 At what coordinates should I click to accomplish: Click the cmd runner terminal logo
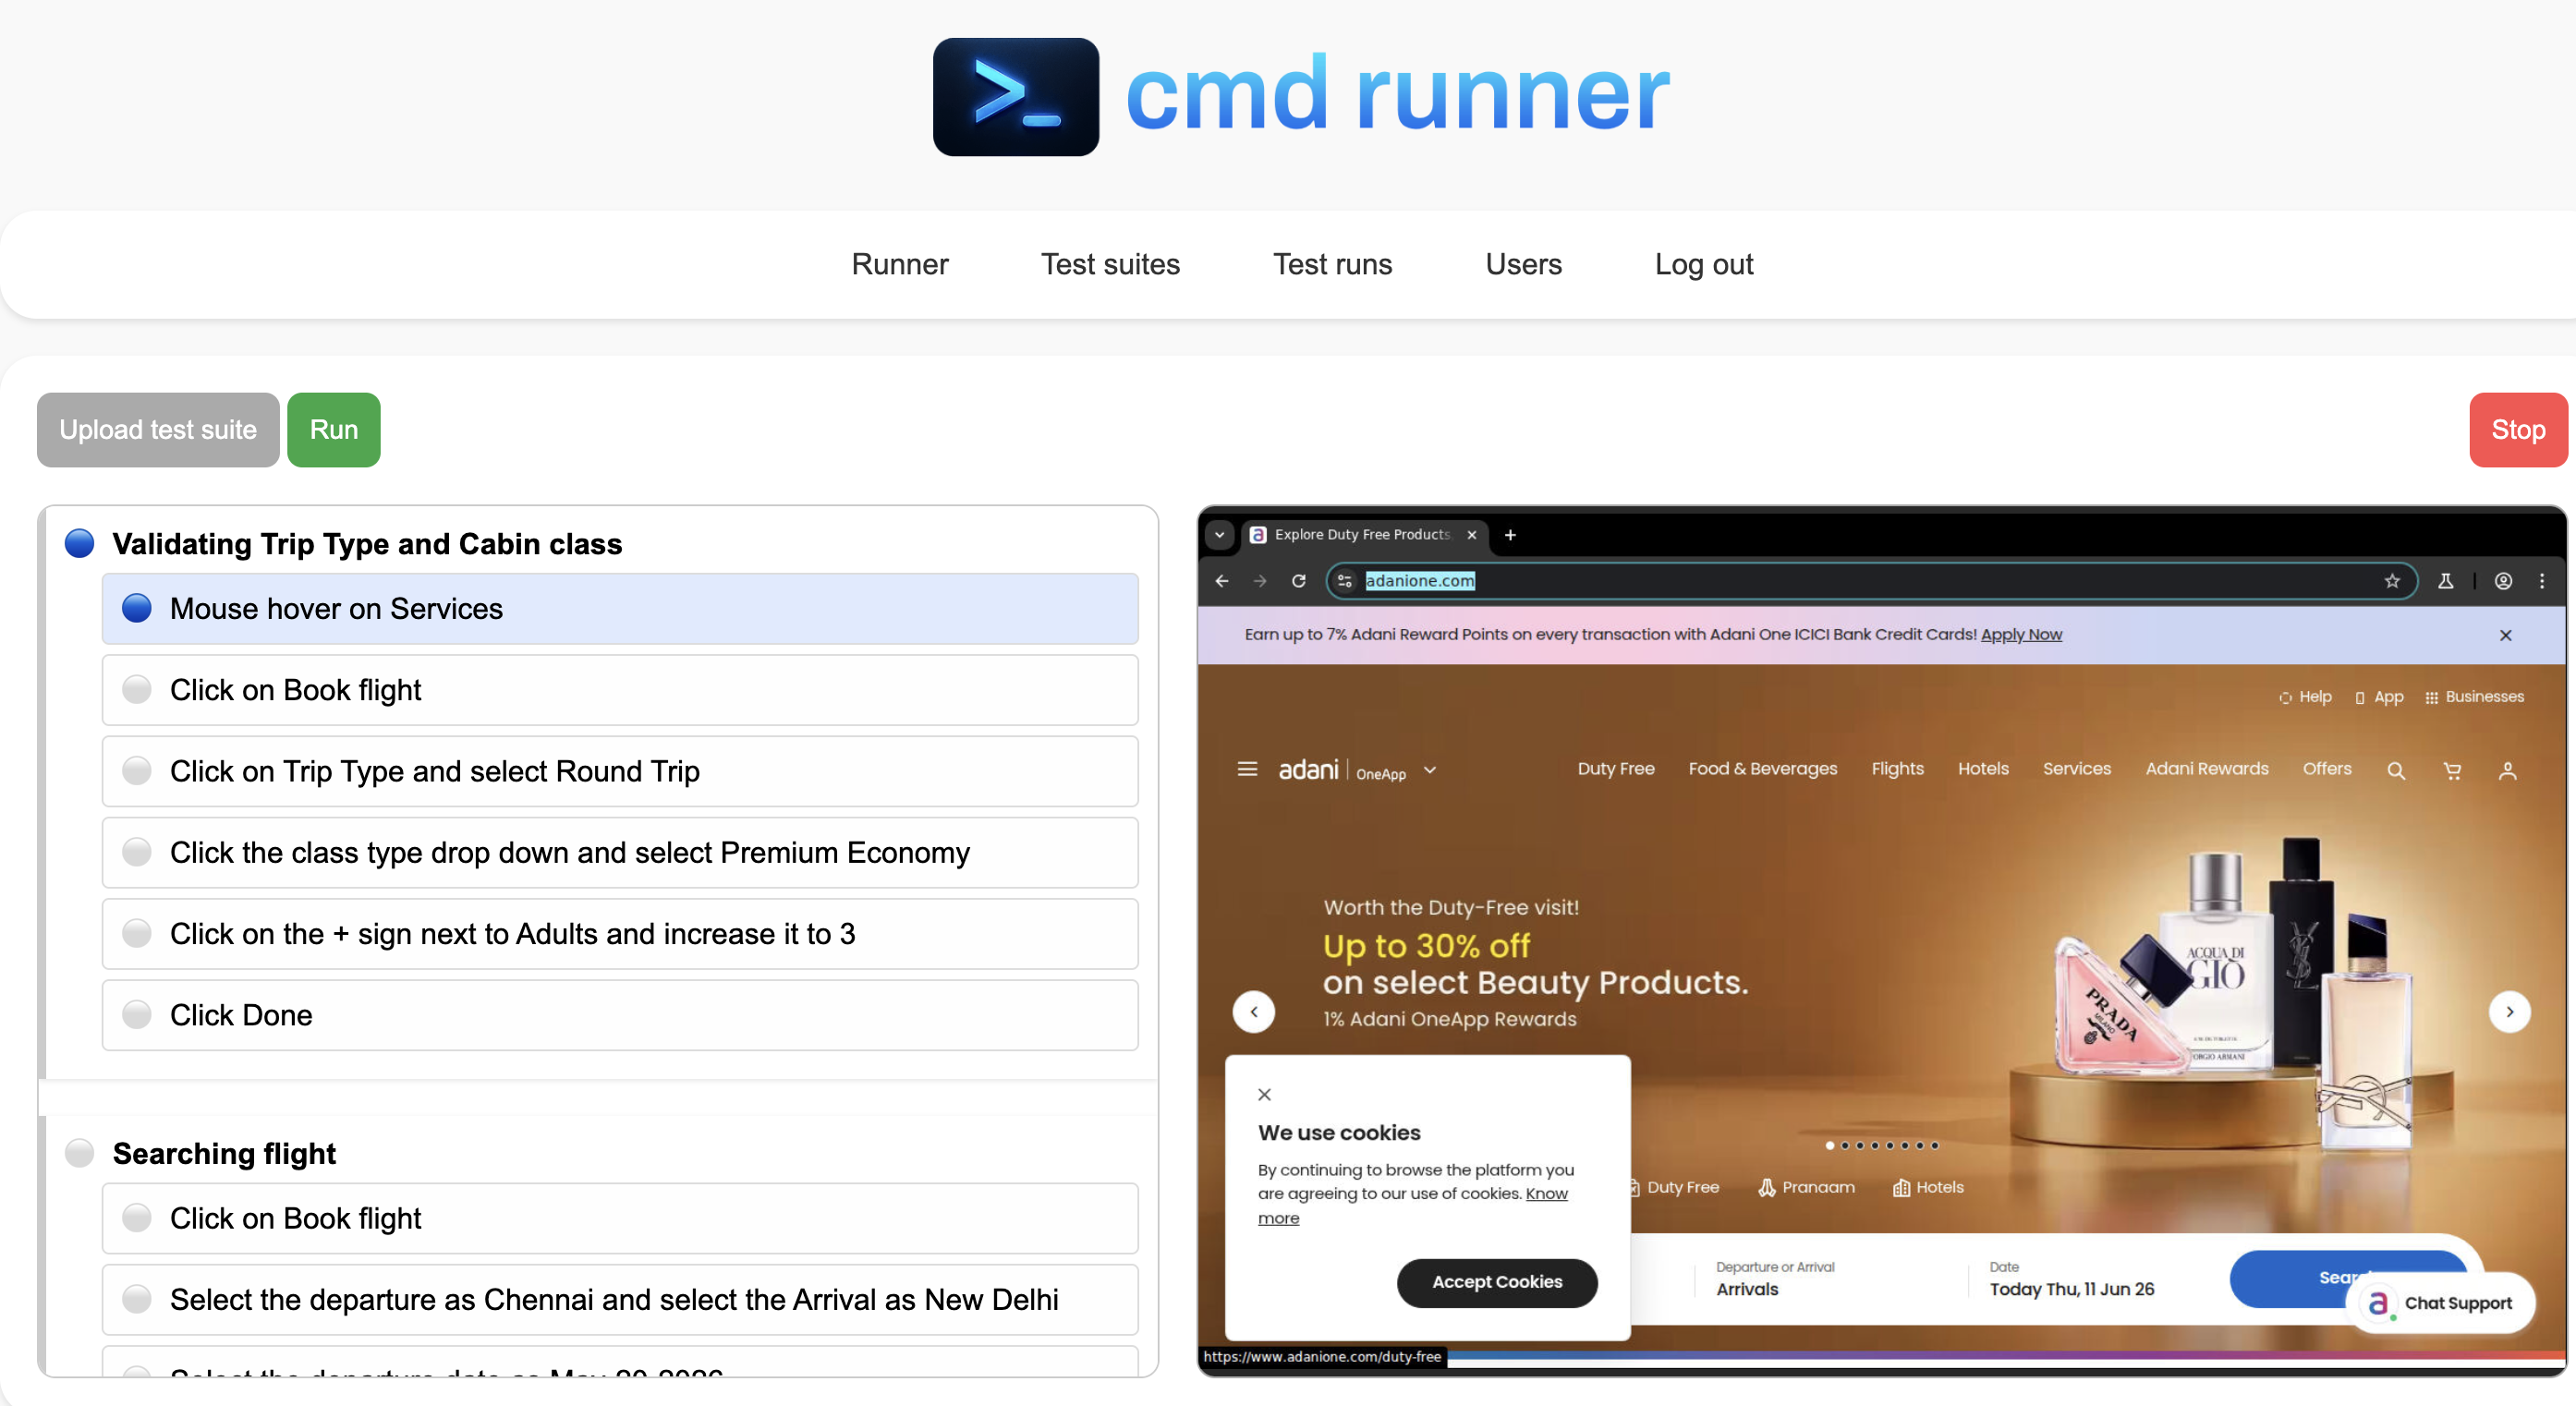(1015, 97)
